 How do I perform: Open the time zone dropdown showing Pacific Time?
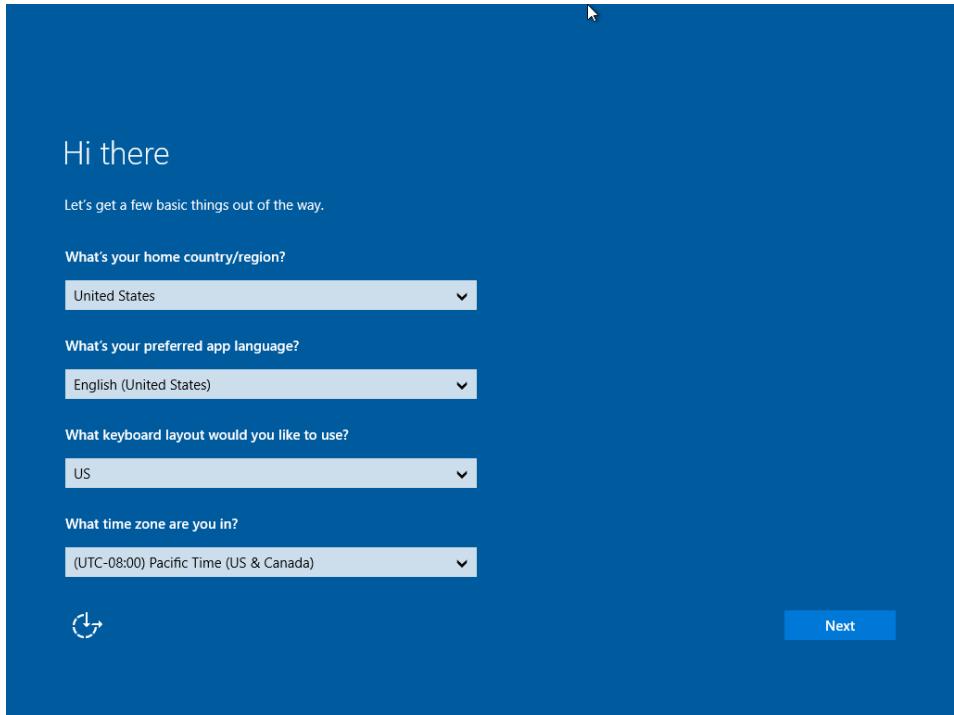(x=271, y=562)
